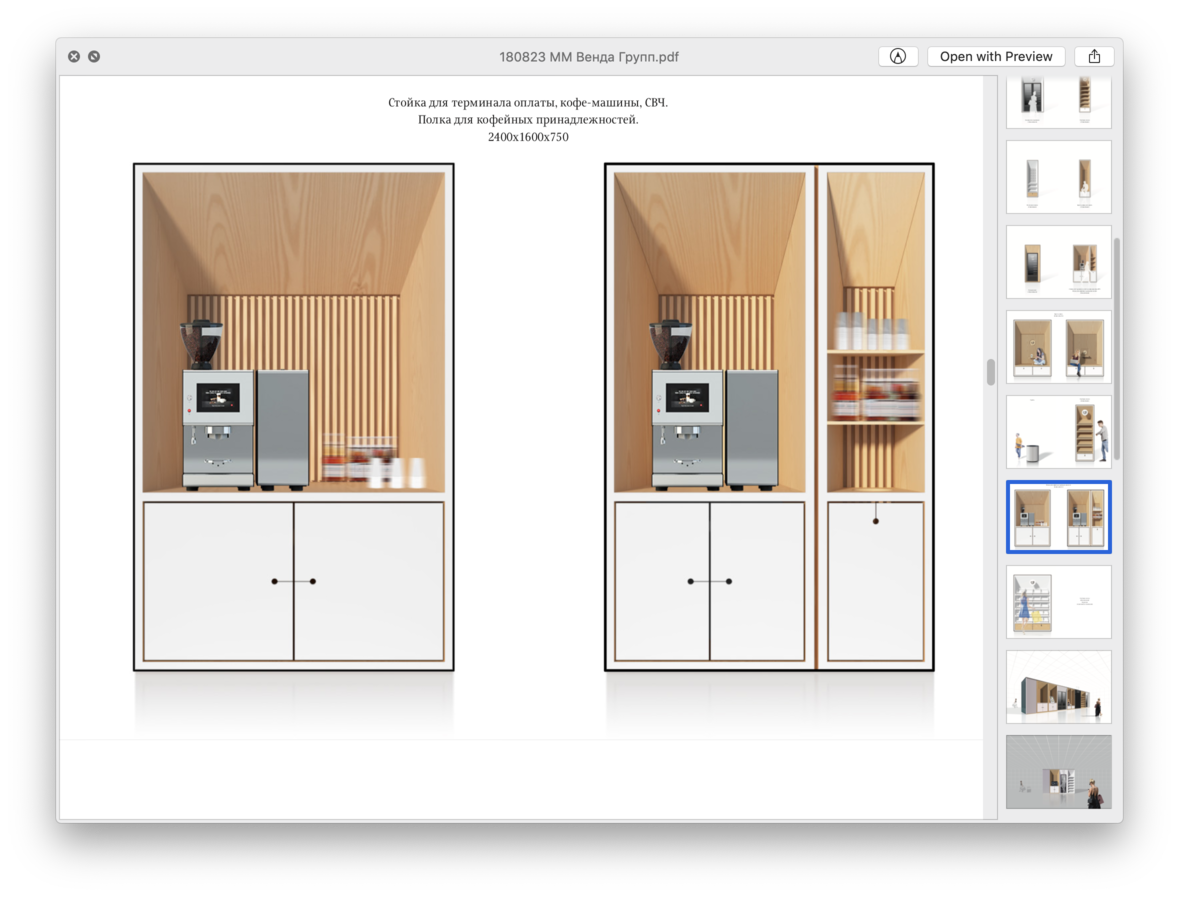
Task: Select the highlighted coffee machine stand thumbnail
Action: [1058, 517]
